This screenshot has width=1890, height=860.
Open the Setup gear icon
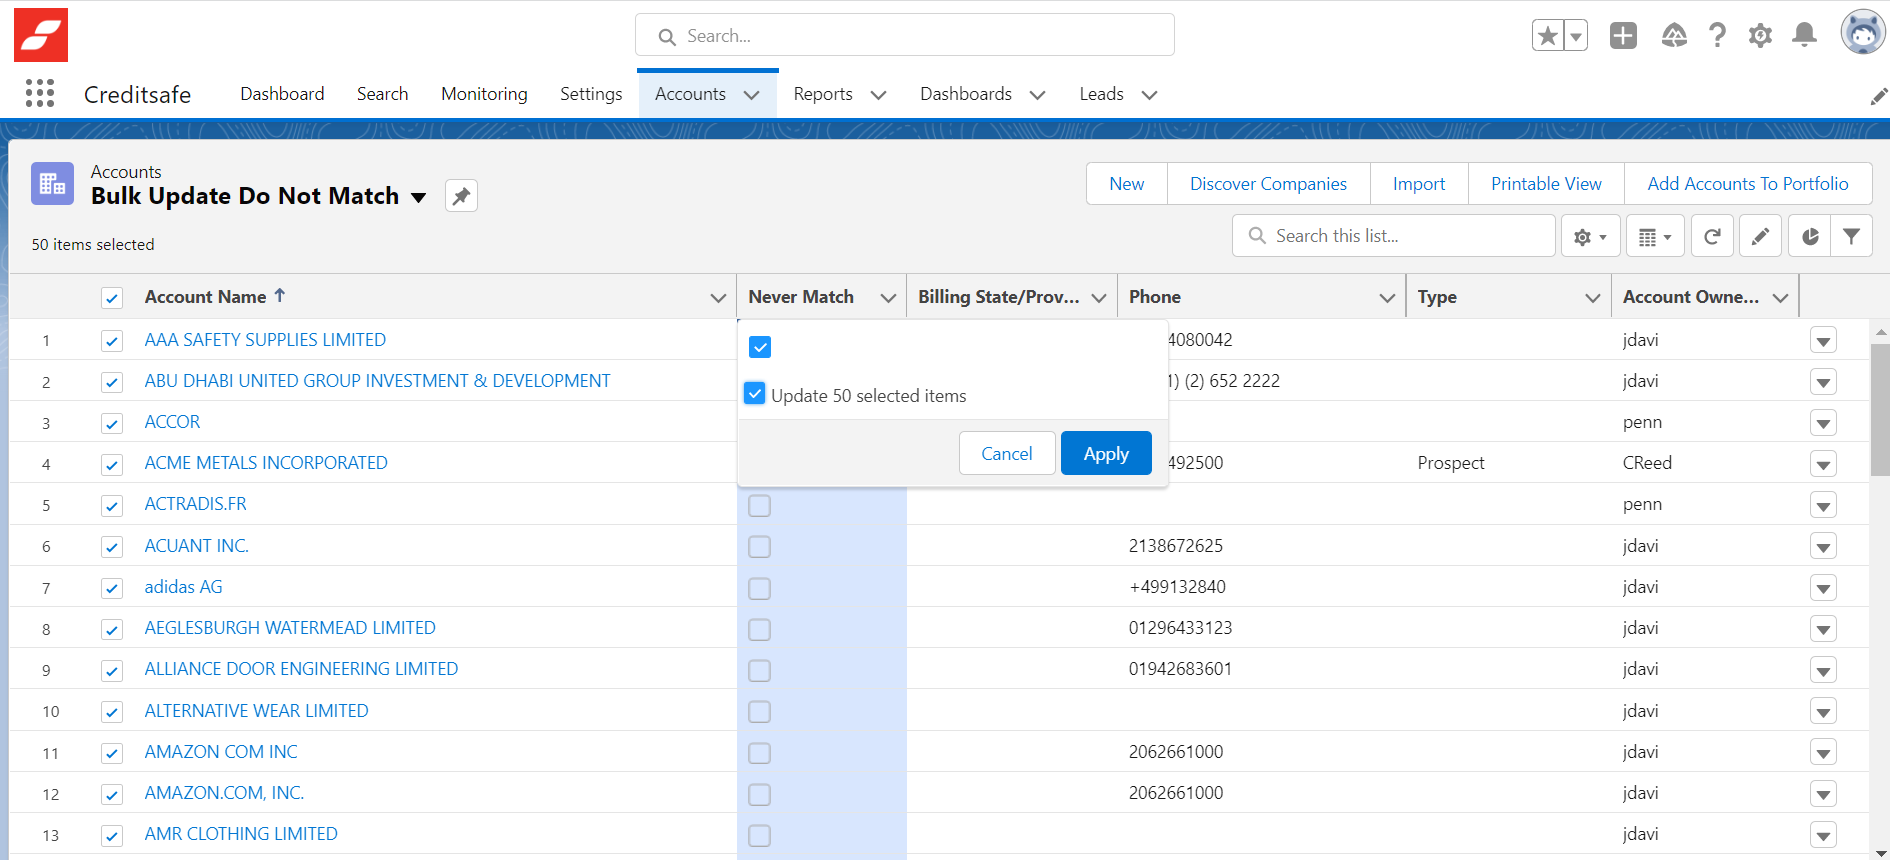point(1760,36)
